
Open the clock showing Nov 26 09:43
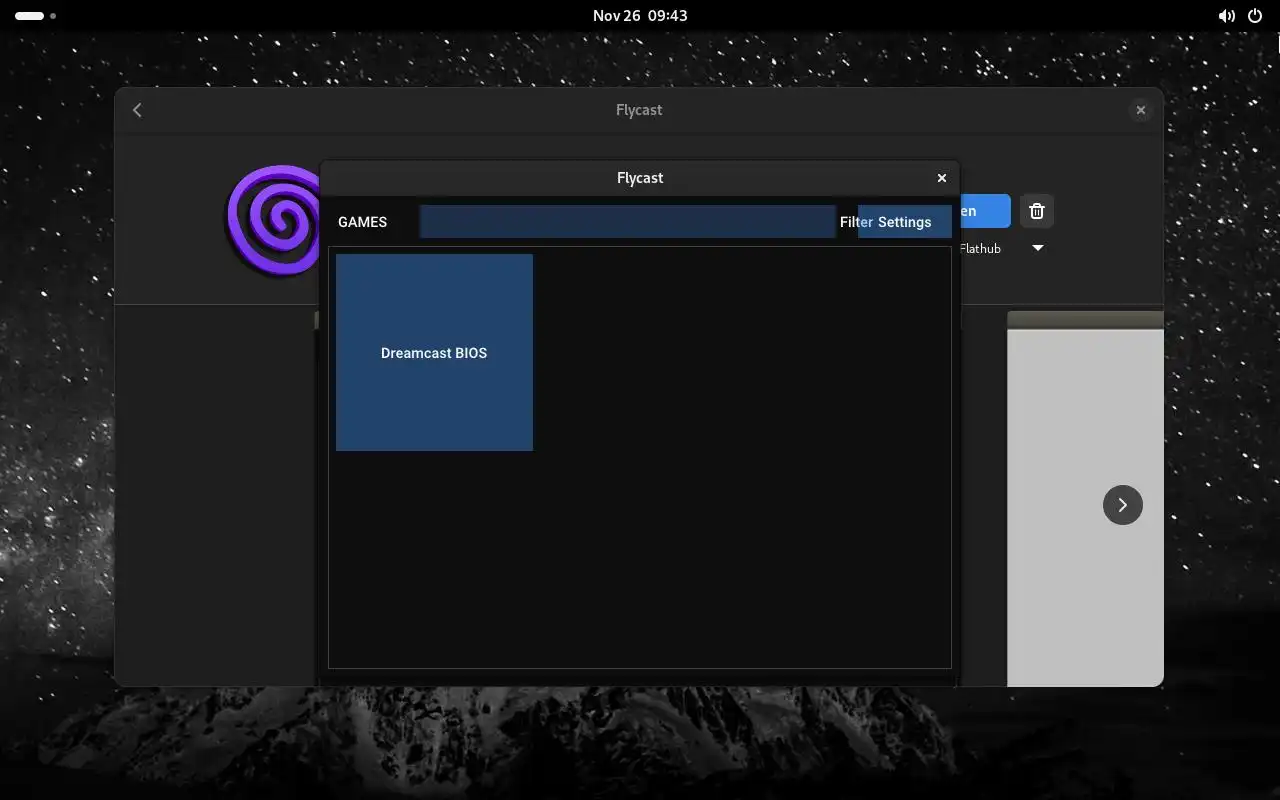pos(640,16)
